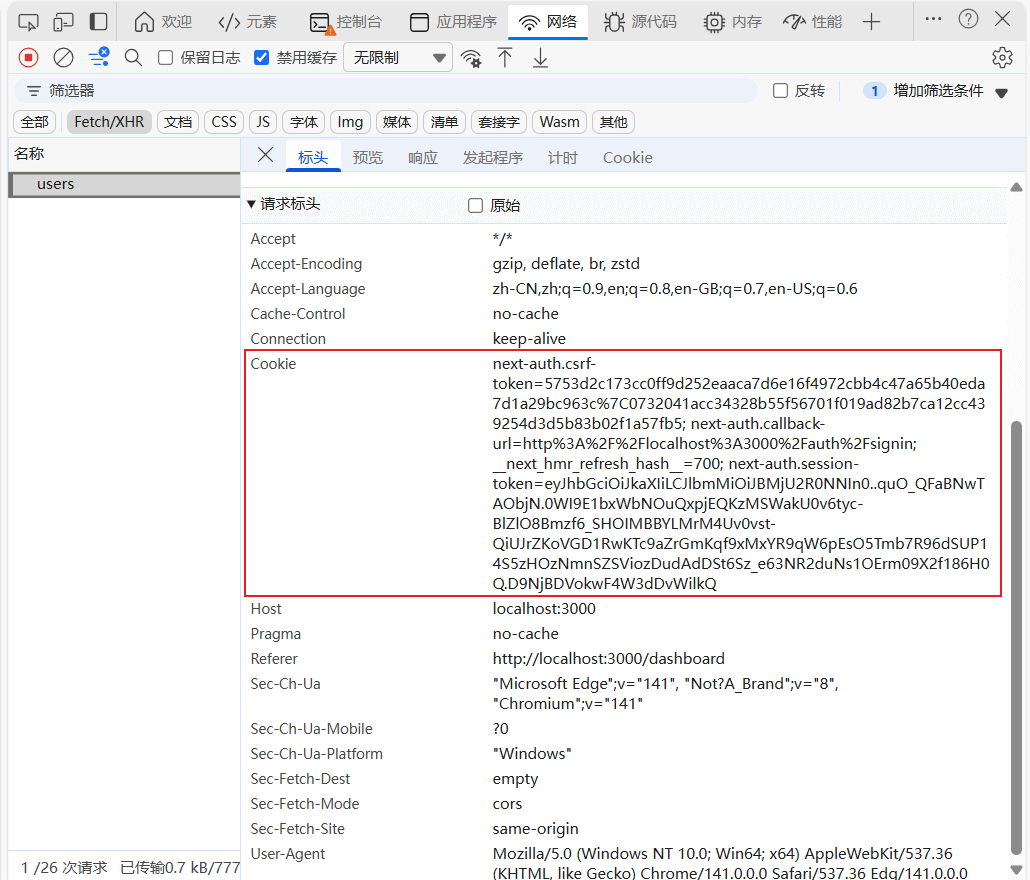Open network conditions wifi-gear icon

[471, 58]
